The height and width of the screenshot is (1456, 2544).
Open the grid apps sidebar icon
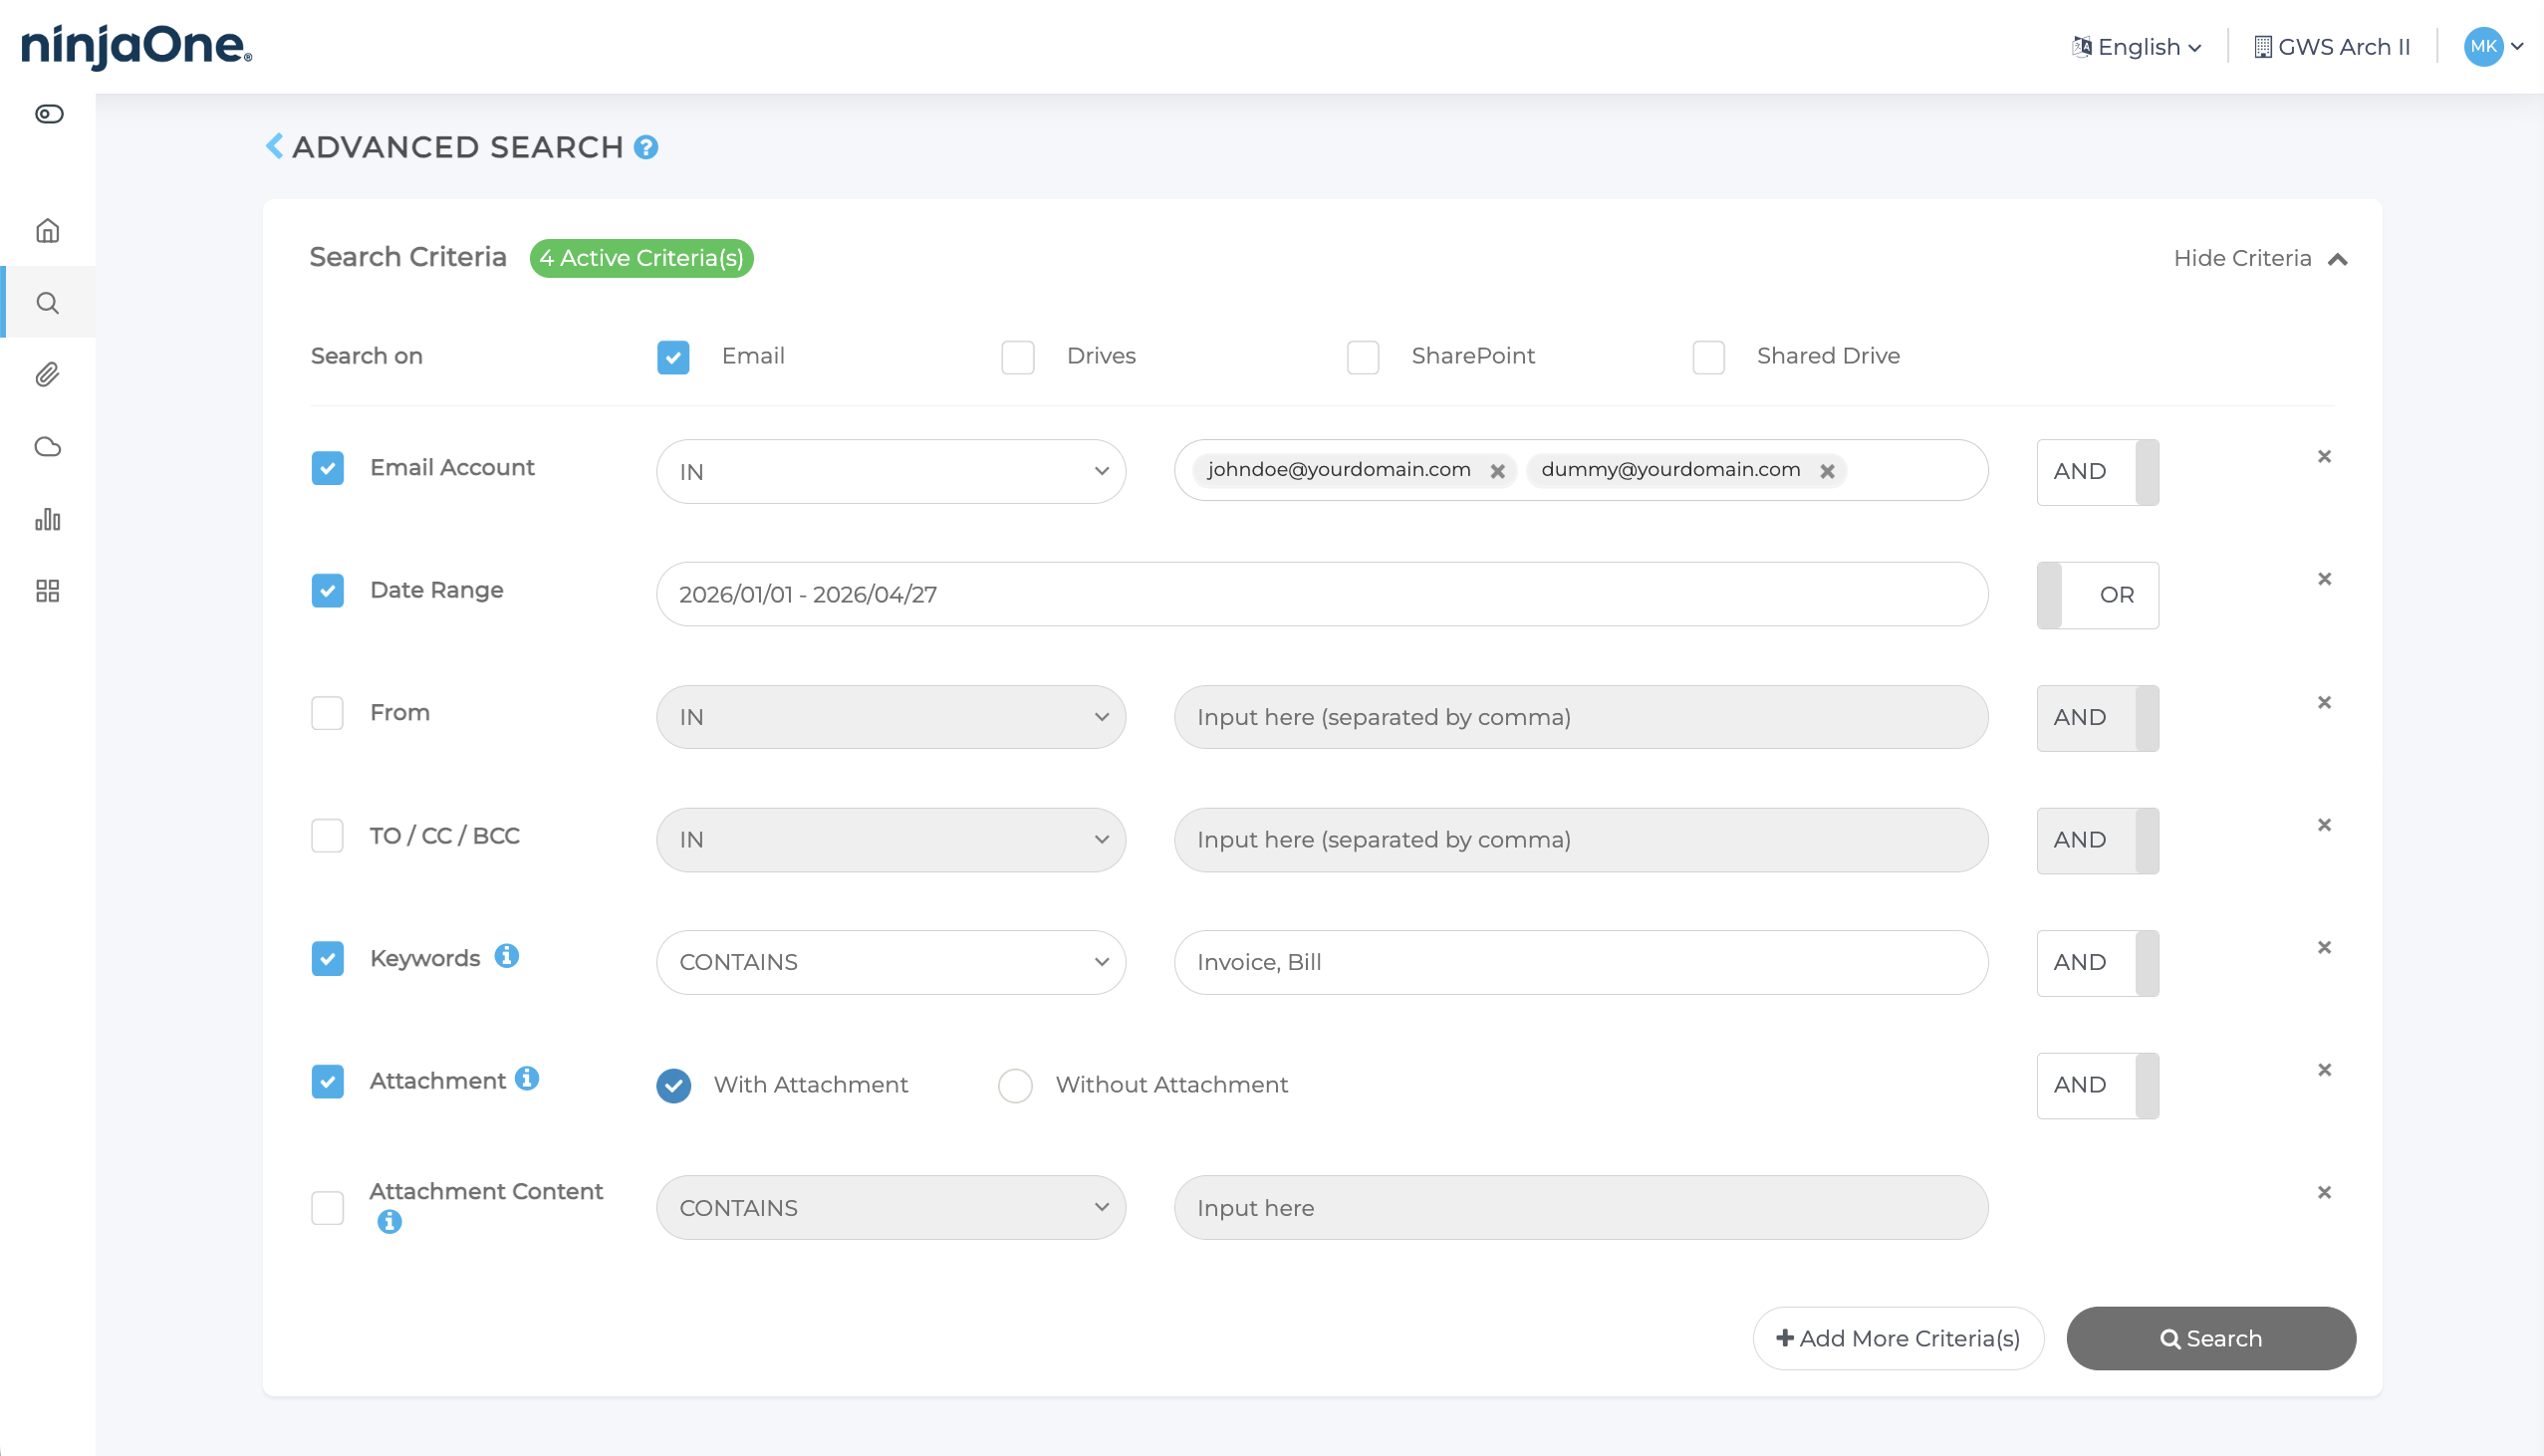48,591
